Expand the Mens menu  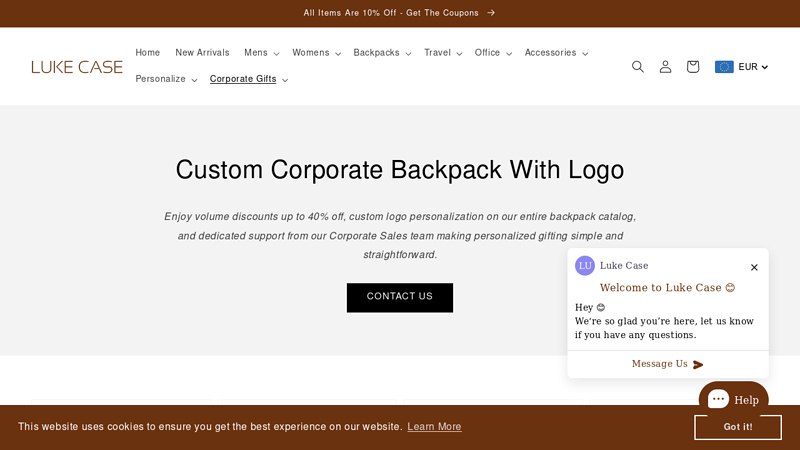pyautogui.click(x=261, y=53)
